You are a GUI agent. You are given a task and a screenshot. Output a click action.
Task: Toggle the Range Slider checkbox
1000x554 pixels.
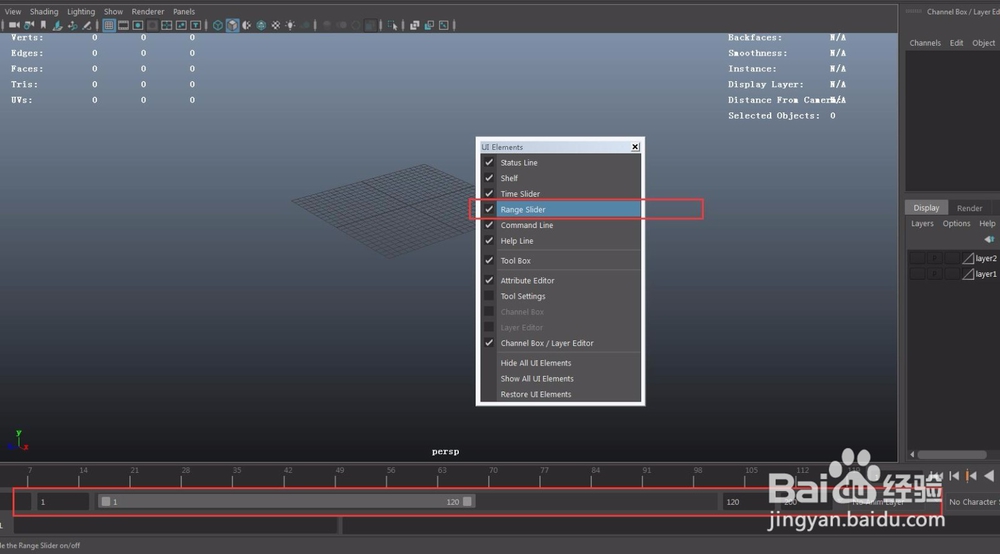pos(489,209)
